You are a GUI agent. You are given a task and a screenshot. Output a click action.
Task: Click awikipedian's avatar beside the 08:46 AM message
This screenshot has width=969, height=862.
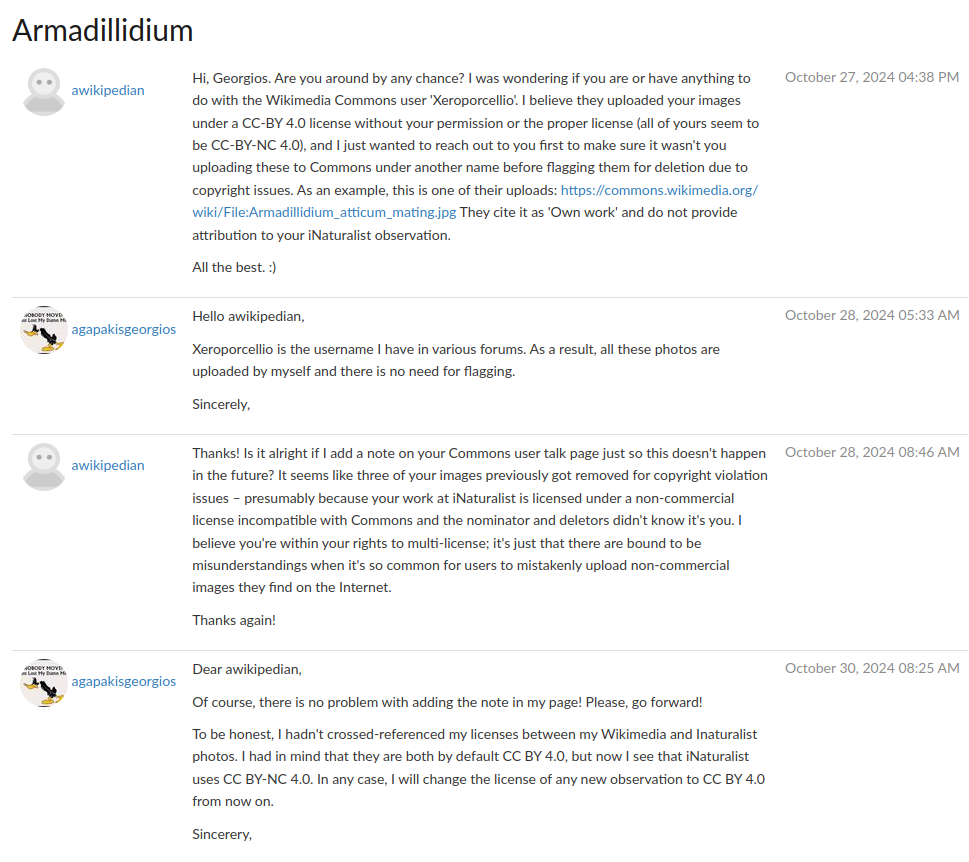(44, 466)
